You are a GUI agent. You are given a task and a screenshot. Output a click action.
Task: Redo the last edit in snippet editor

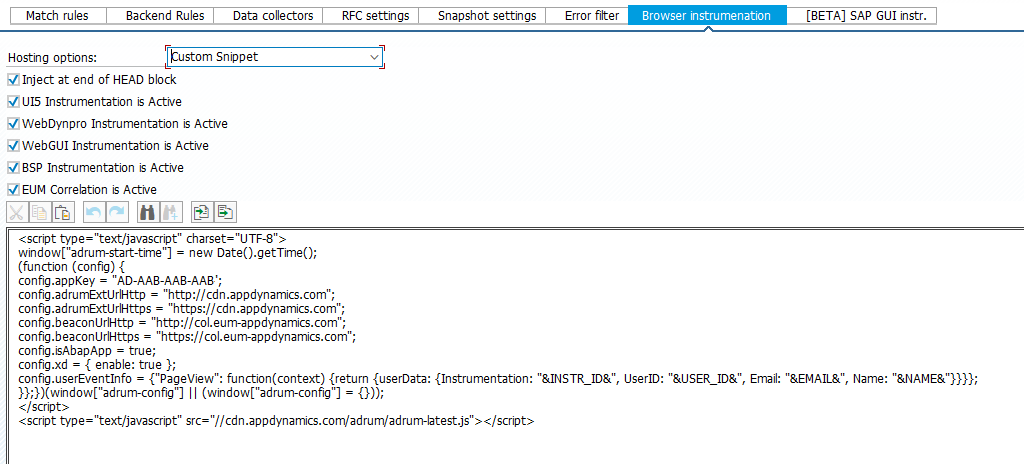117,212
